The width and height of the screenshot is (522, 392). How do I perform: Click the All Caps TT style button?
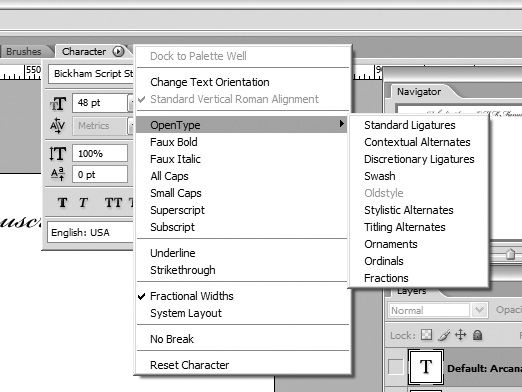(x=113, y=202)
